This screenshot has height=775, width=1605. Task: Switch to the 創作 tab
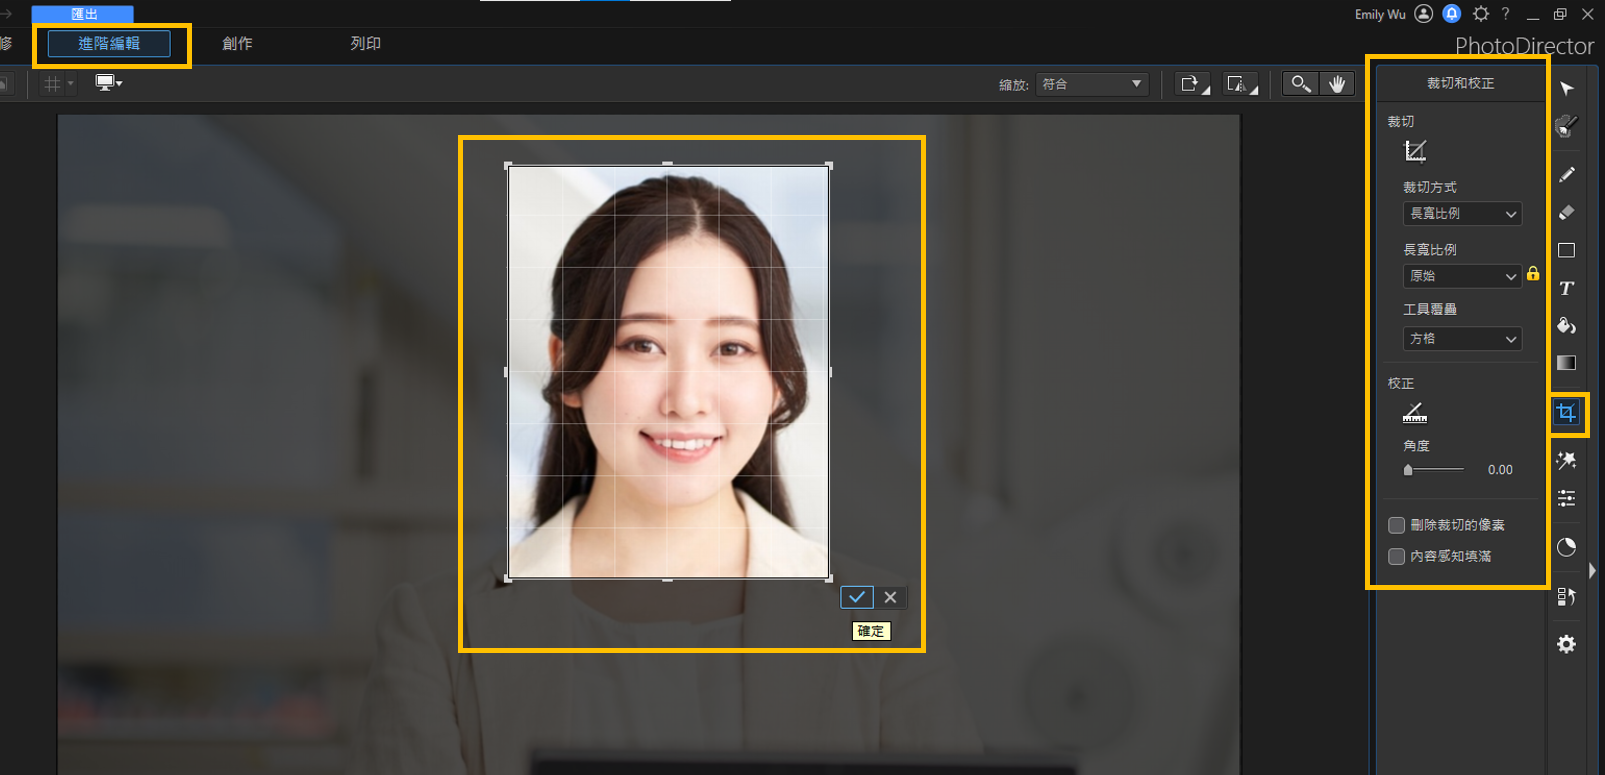click(x=237, y=43)
